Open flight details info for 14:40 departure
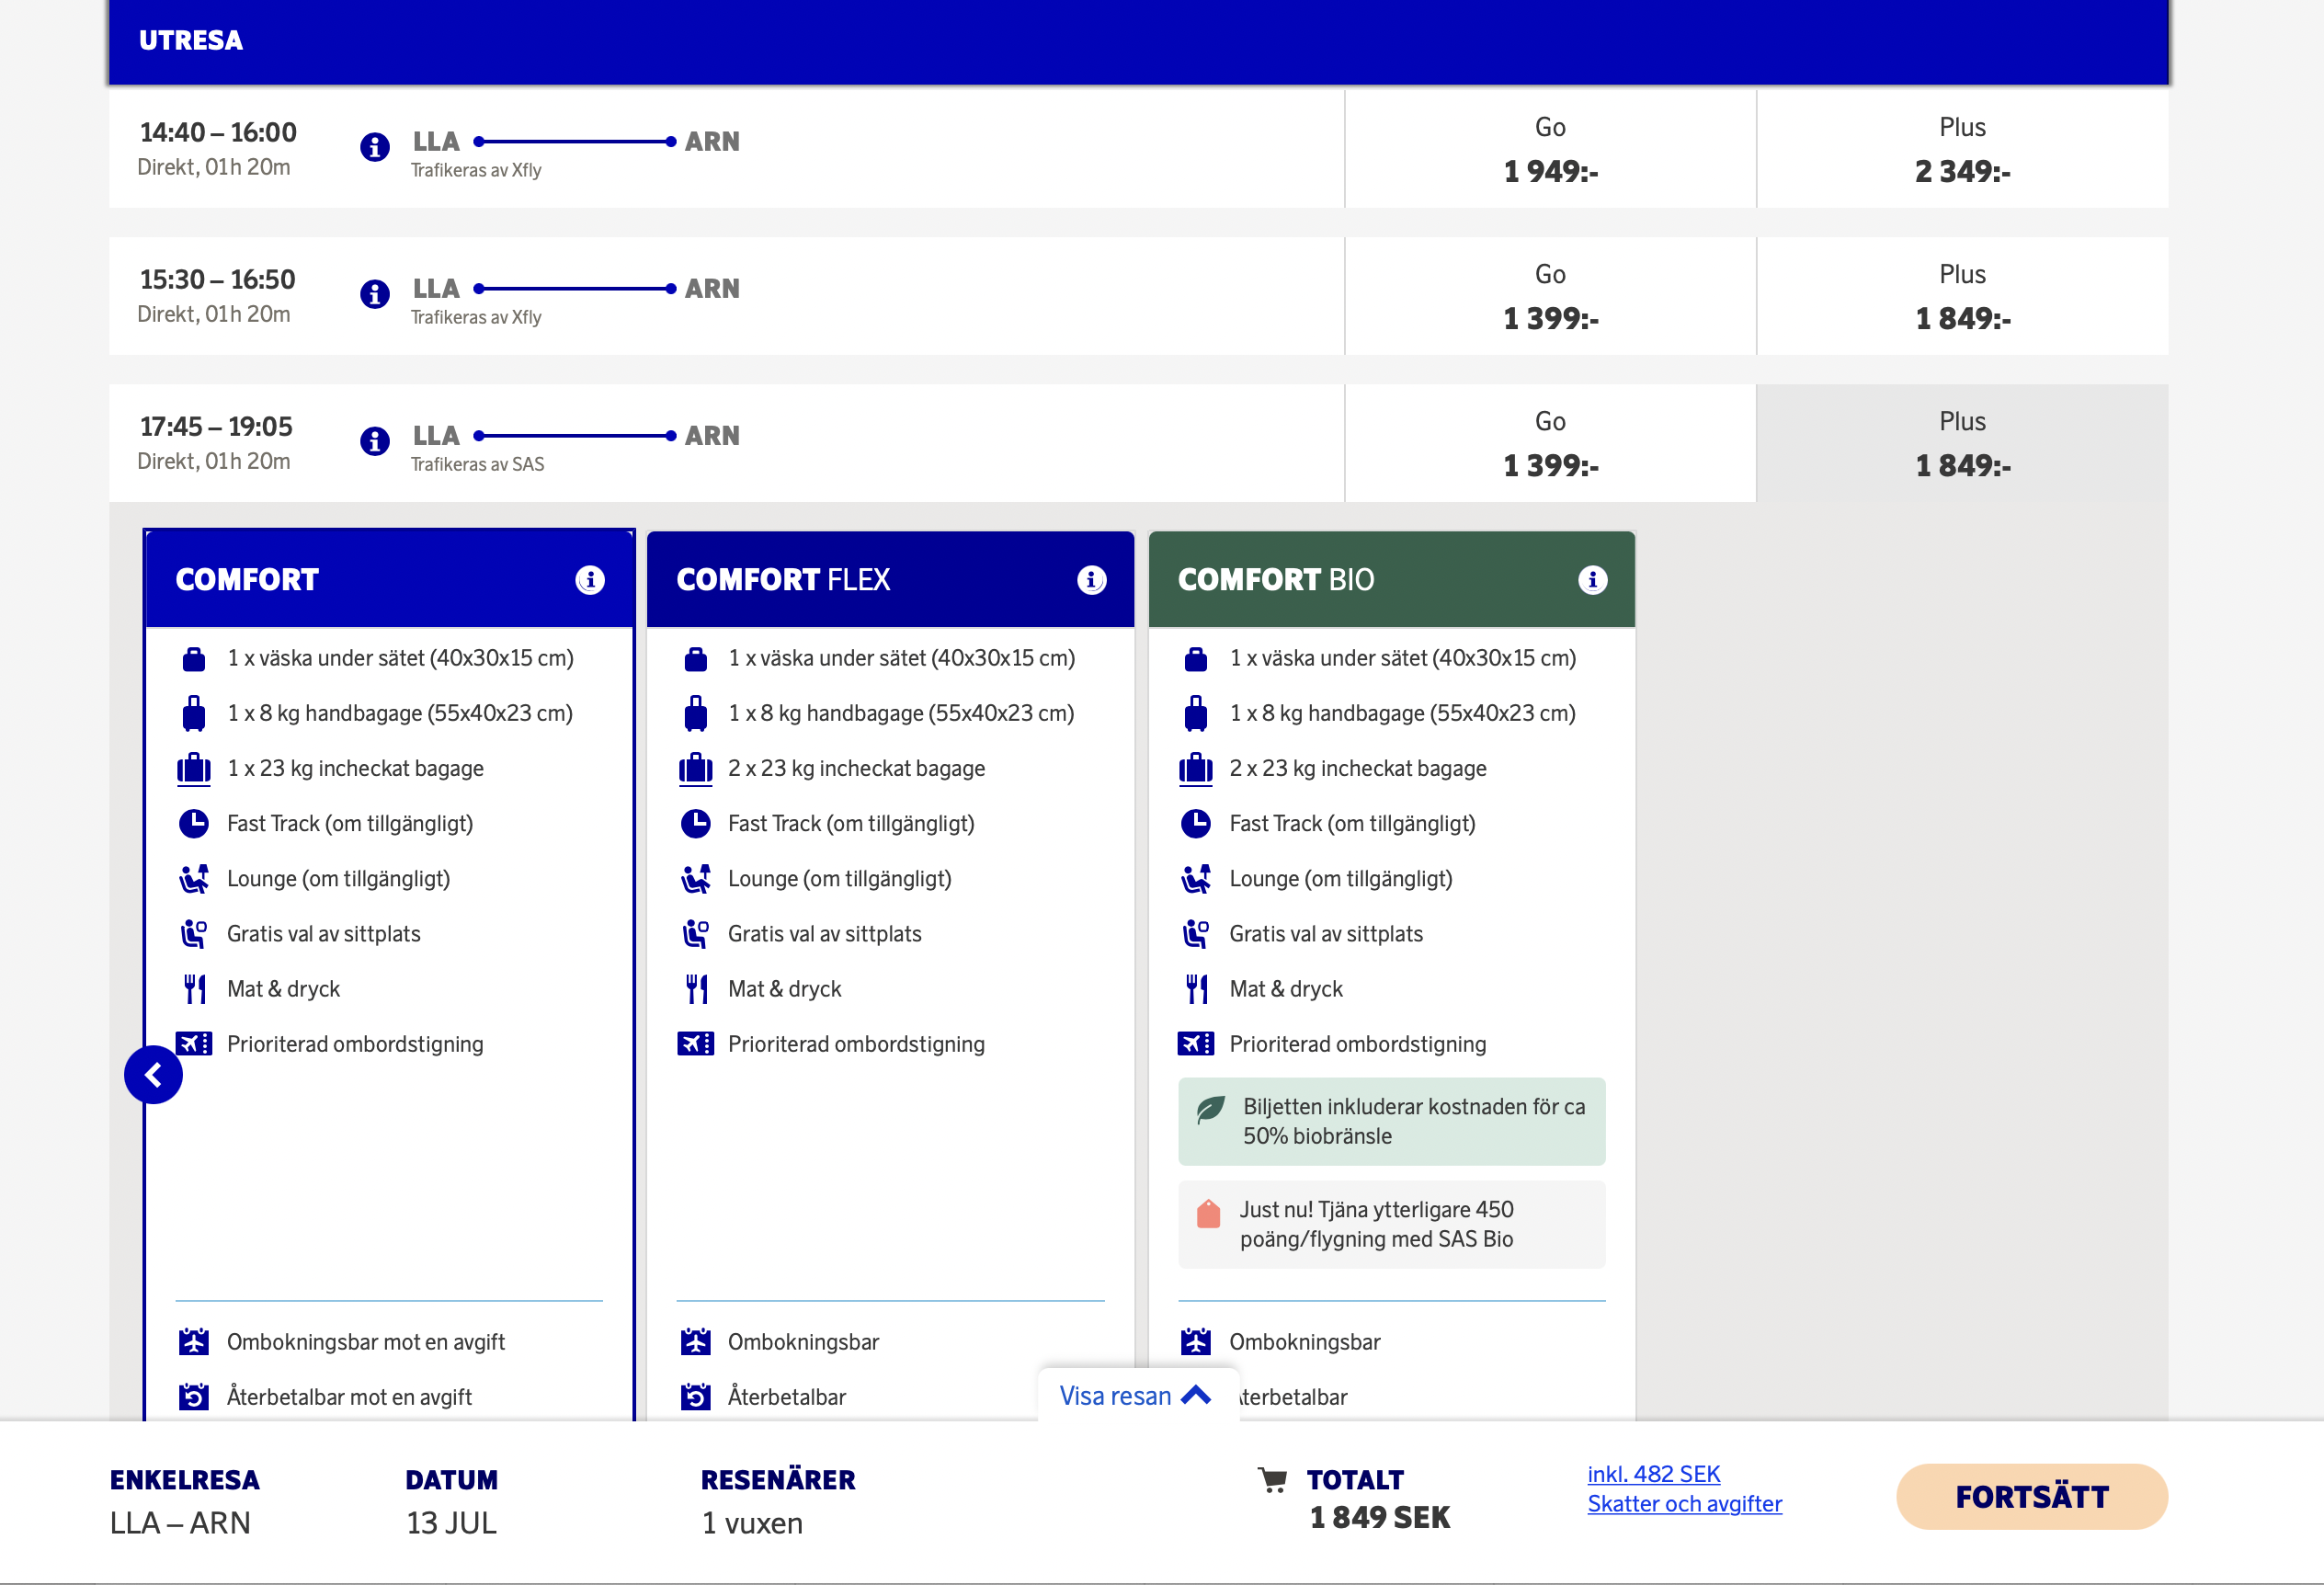 point(374,146)
